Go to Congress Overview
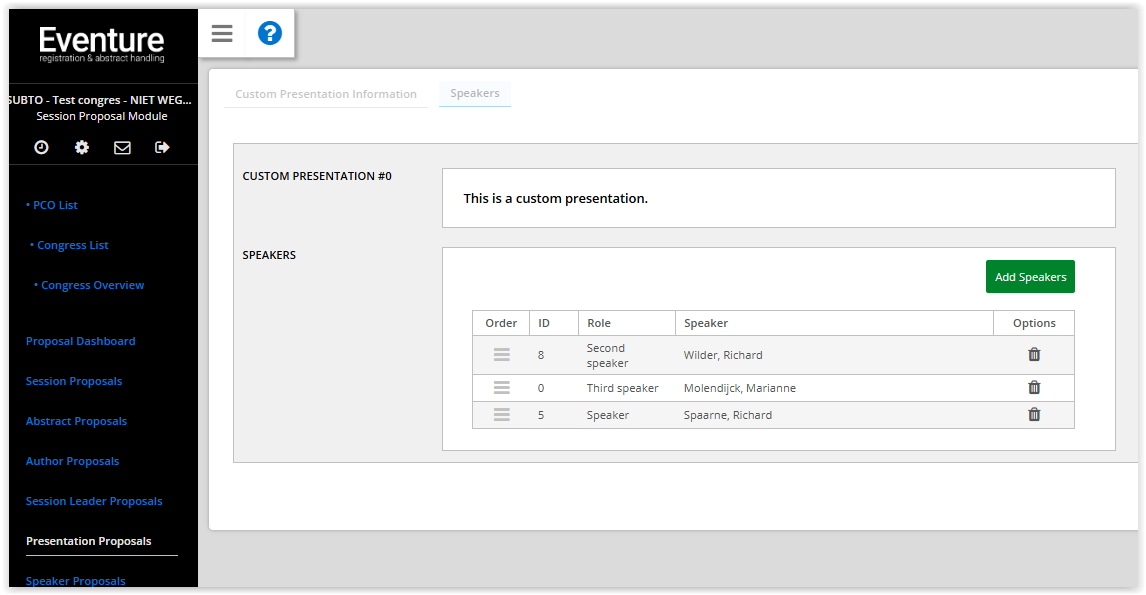Viewport: 1146px width, 595px height. [89, 285]
